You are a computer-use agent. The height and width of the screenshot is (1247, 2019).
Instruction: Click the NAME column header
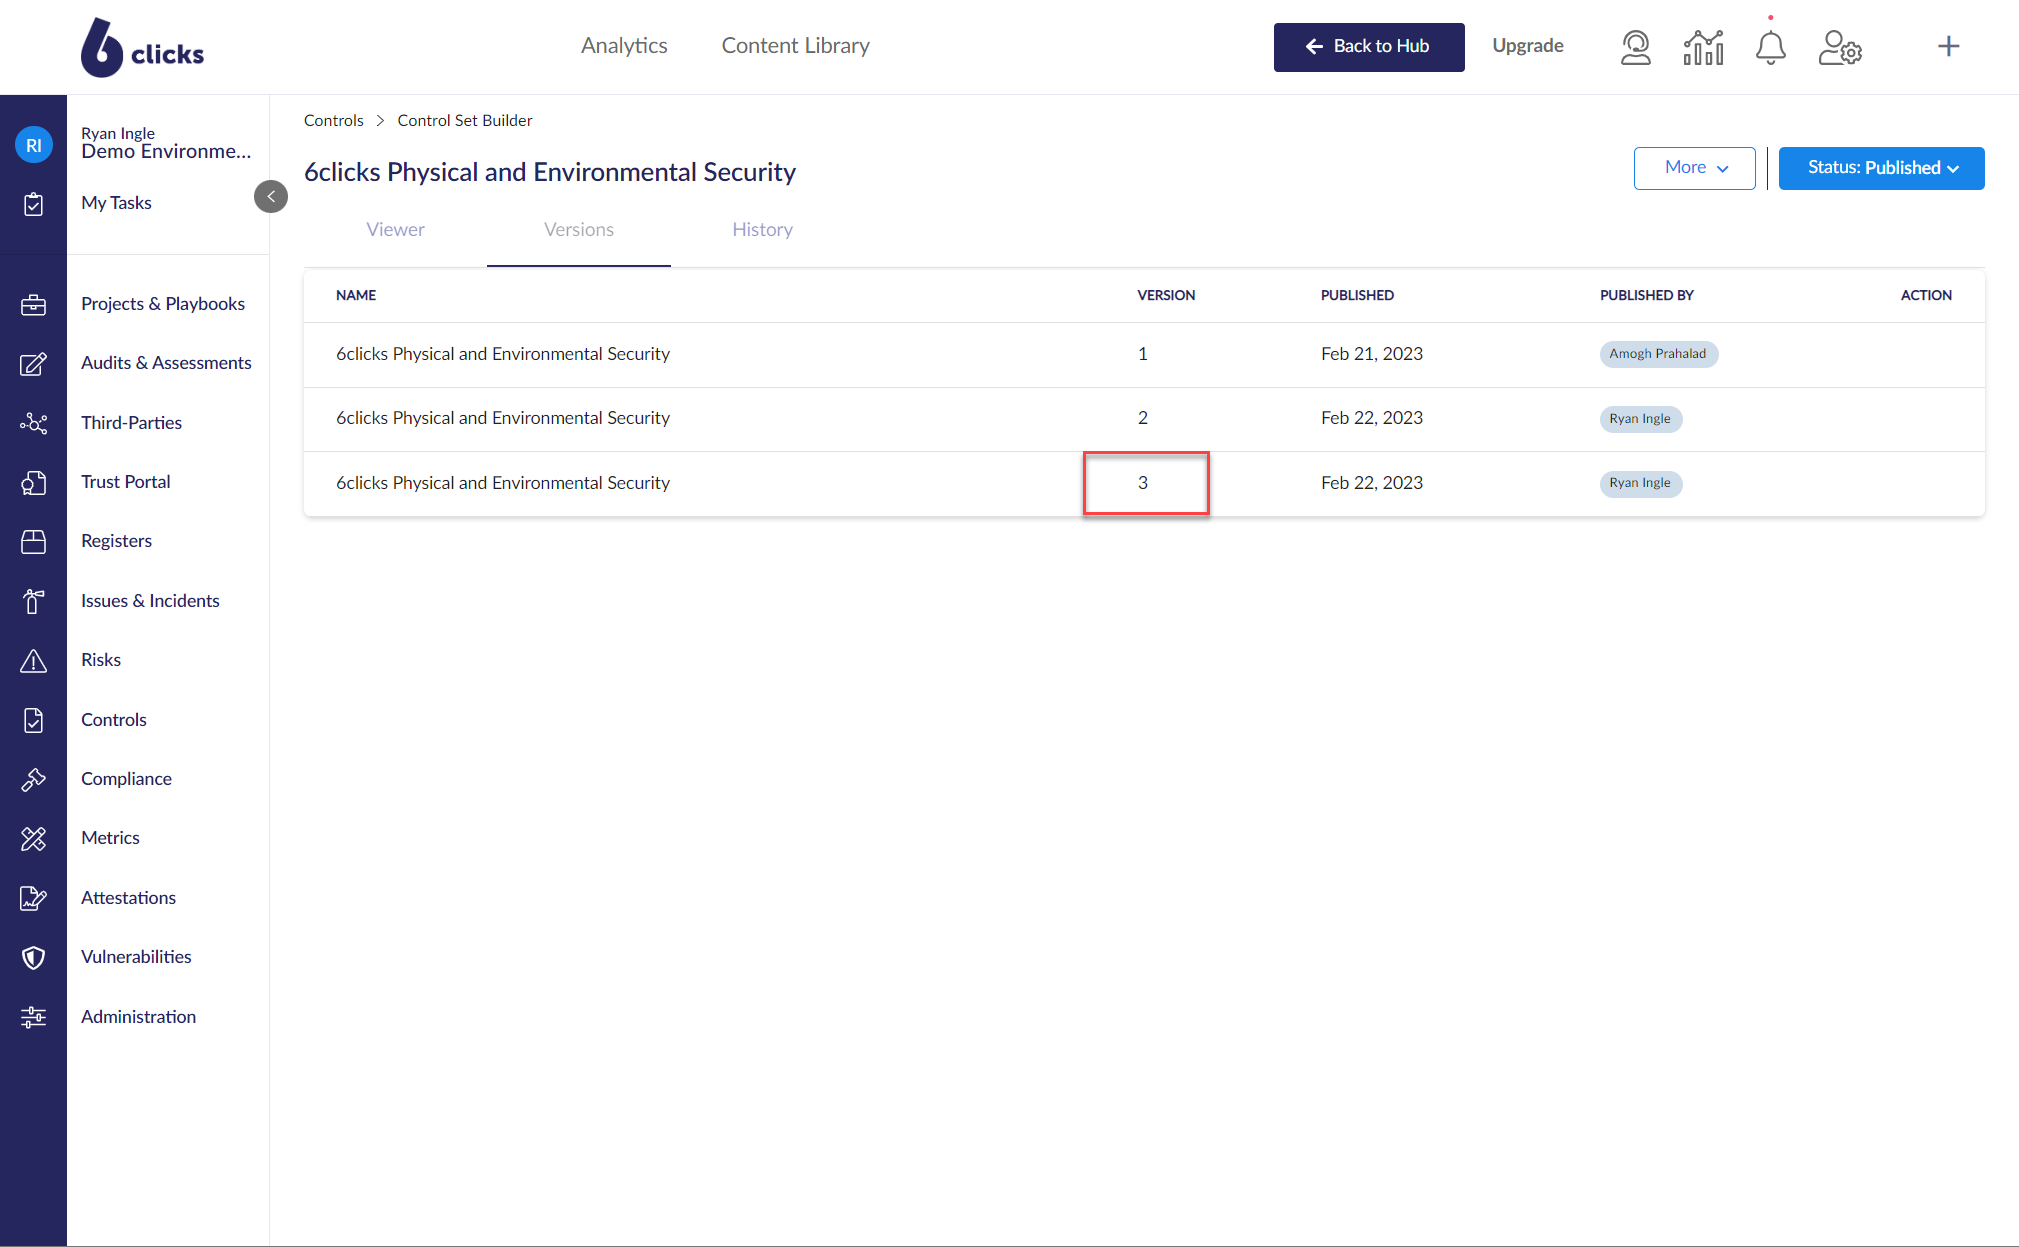[x=356, y=295]
